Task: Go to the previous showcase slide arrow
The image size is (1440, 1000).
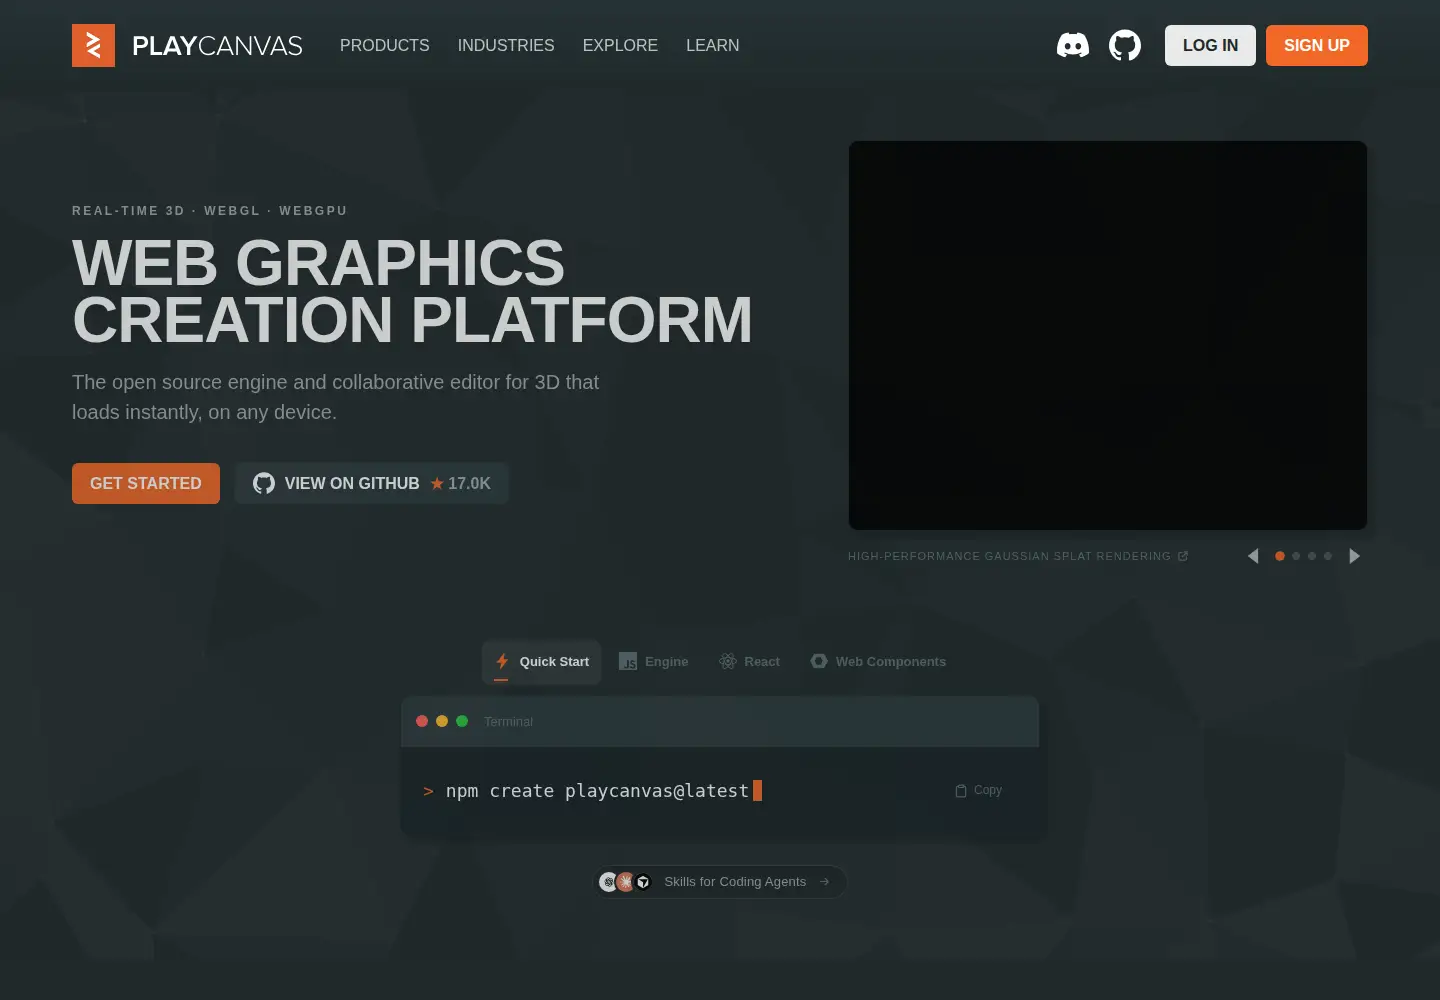Action: coord(1253,556)
